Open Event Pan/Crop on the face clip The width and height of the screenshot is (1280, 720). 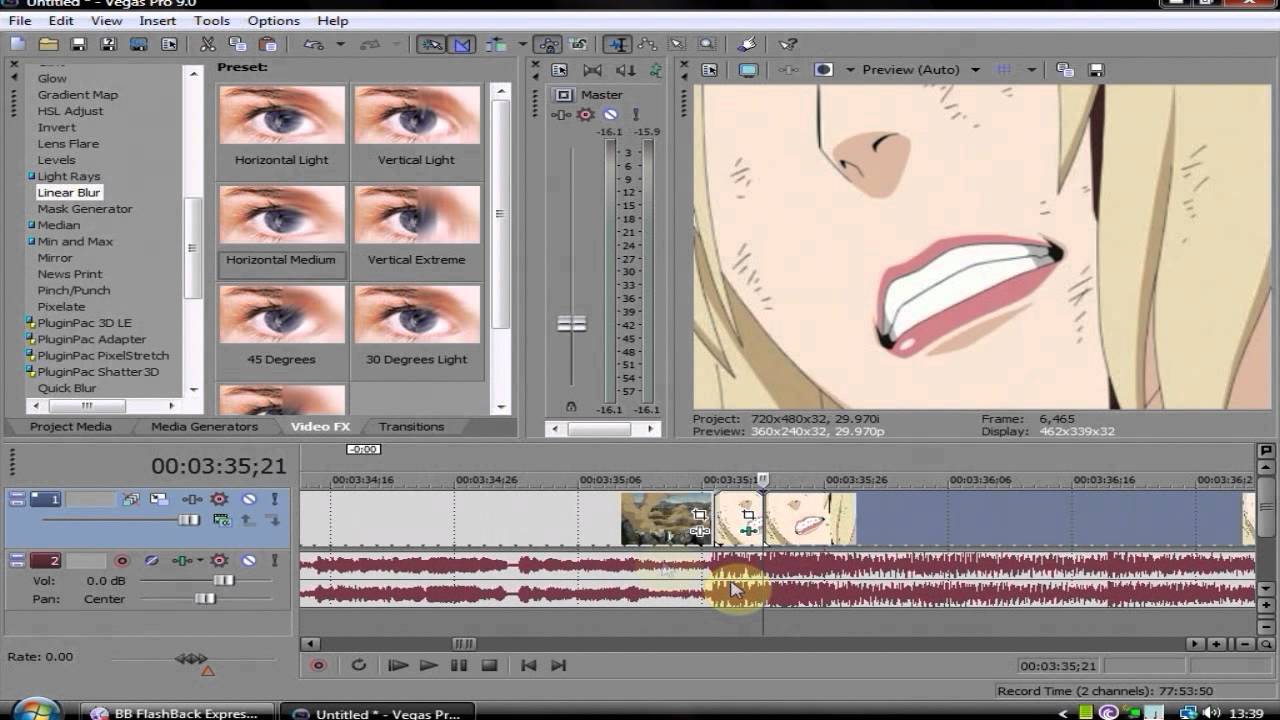pos(748,515)
